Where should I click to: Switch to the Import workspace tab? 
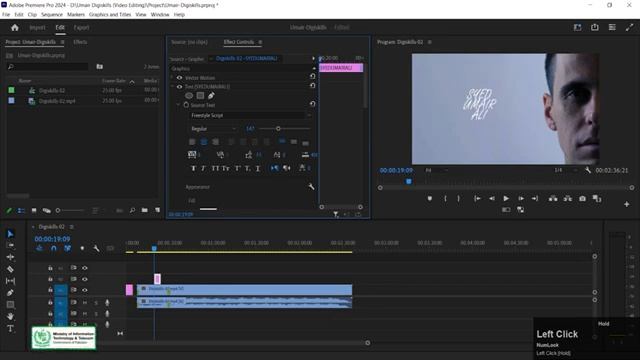pyautogui.click(x=37, y=27)
